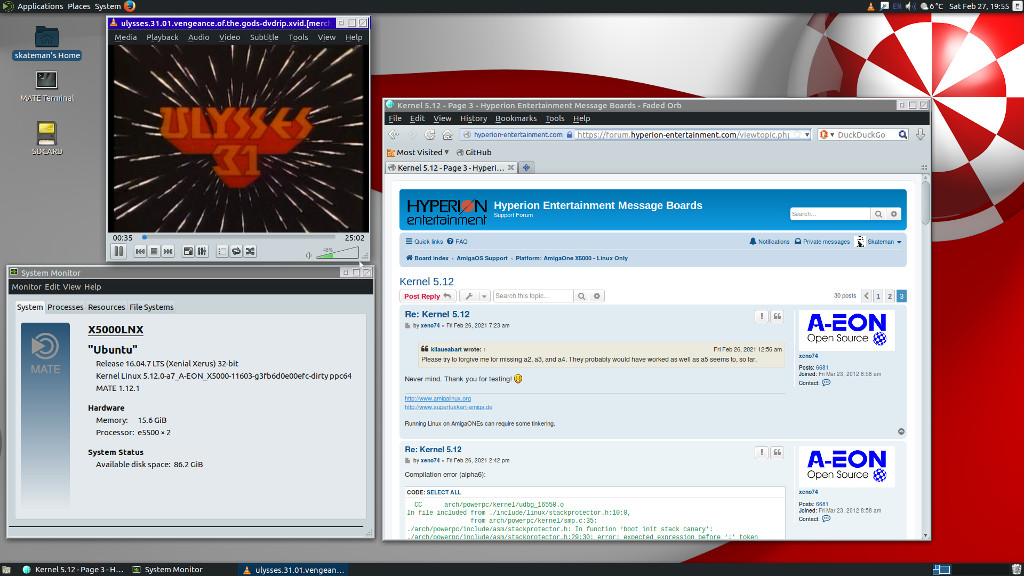The height and width of the screenshot is (576, 1024).
Task: Go to page 1 of the topic
Action: pyautogui.click(x=878, y=296)
